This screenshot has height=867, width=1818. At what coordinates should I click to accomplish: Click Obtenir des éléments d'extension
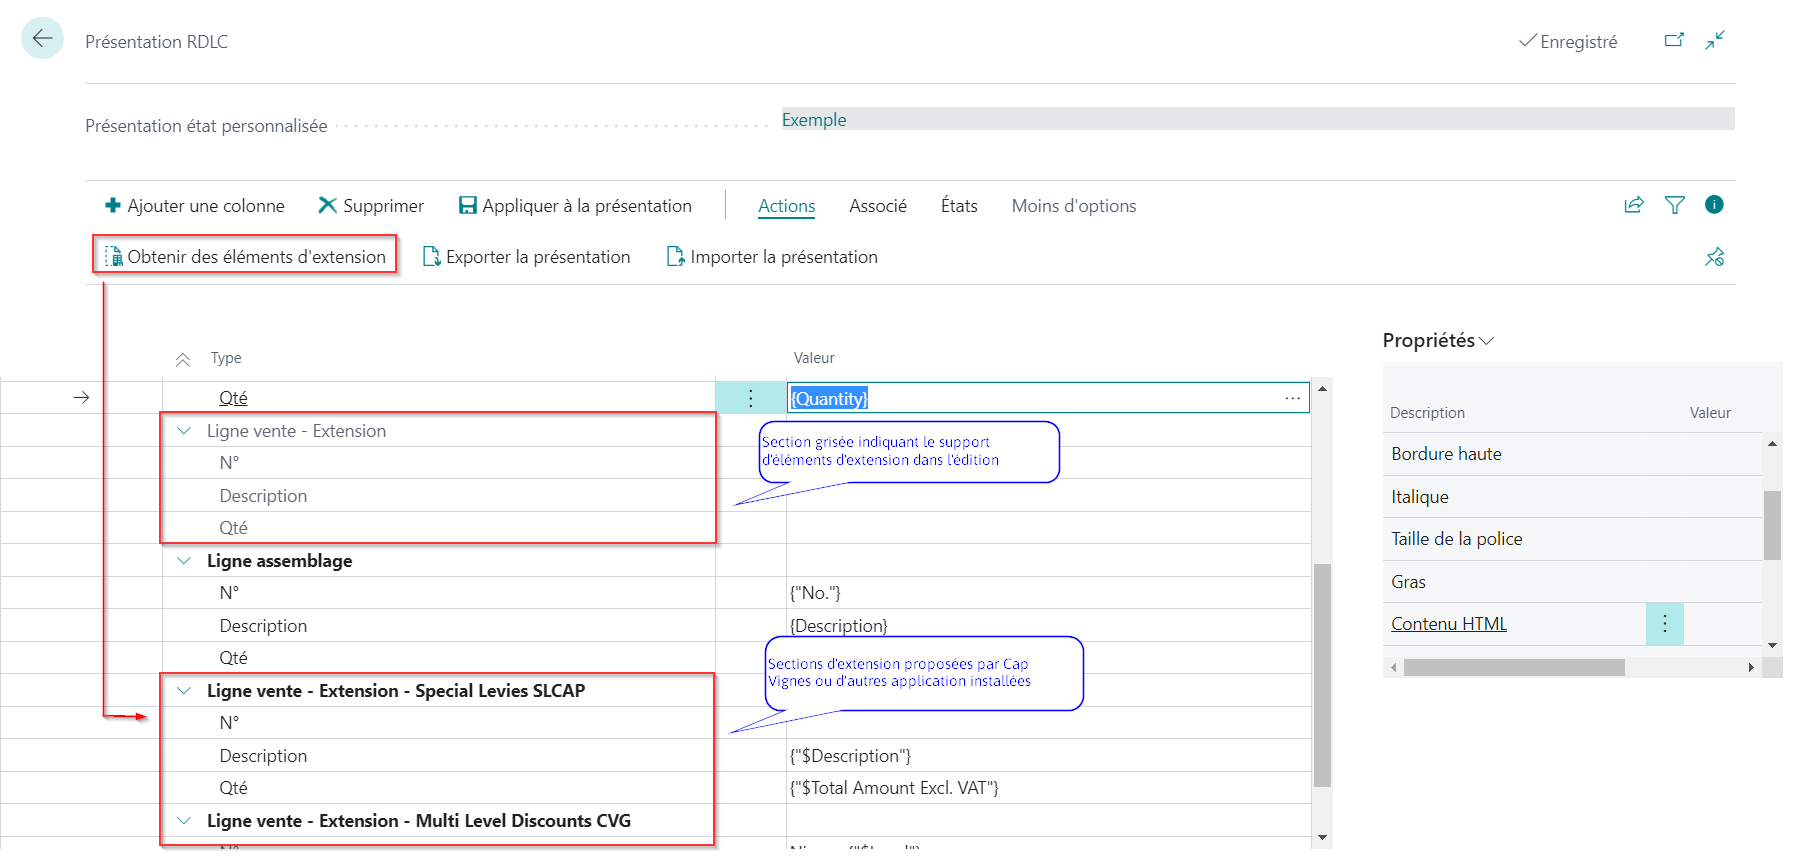pos(246,256)
